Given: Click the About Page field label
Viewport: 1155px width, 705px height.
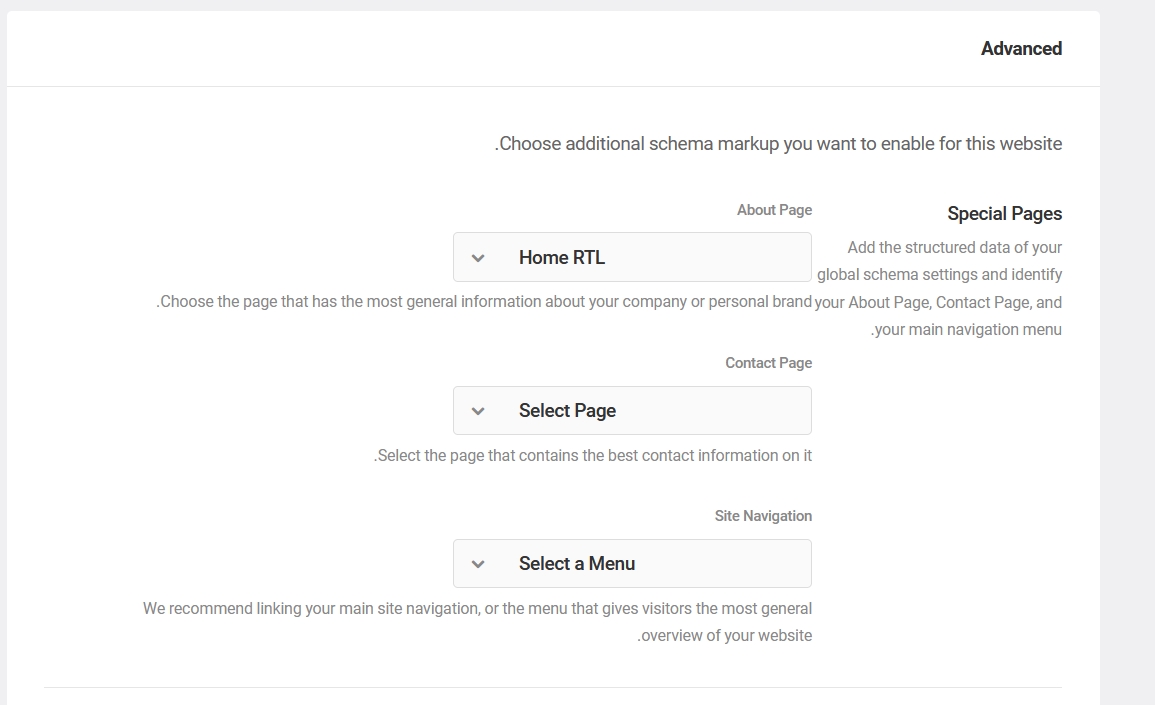Looking at the screenshot, I should coord(774,210).
